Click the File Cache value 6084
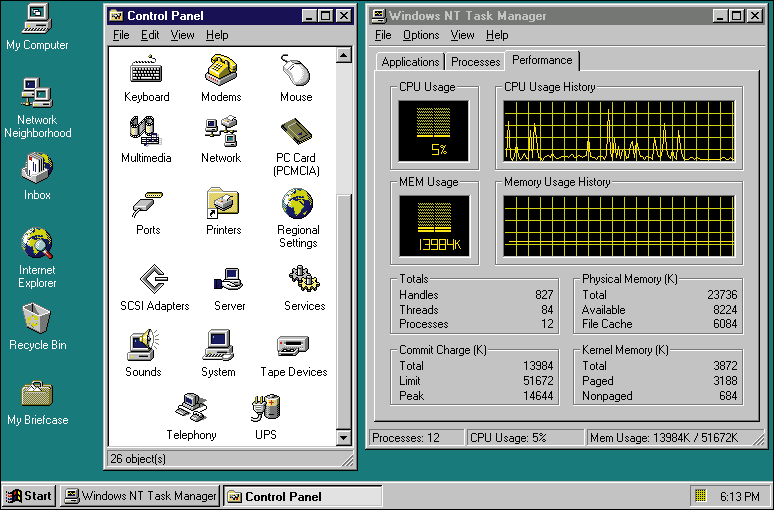Image resolution: width=774 pixels, height=510 pixels. point(725,324)
